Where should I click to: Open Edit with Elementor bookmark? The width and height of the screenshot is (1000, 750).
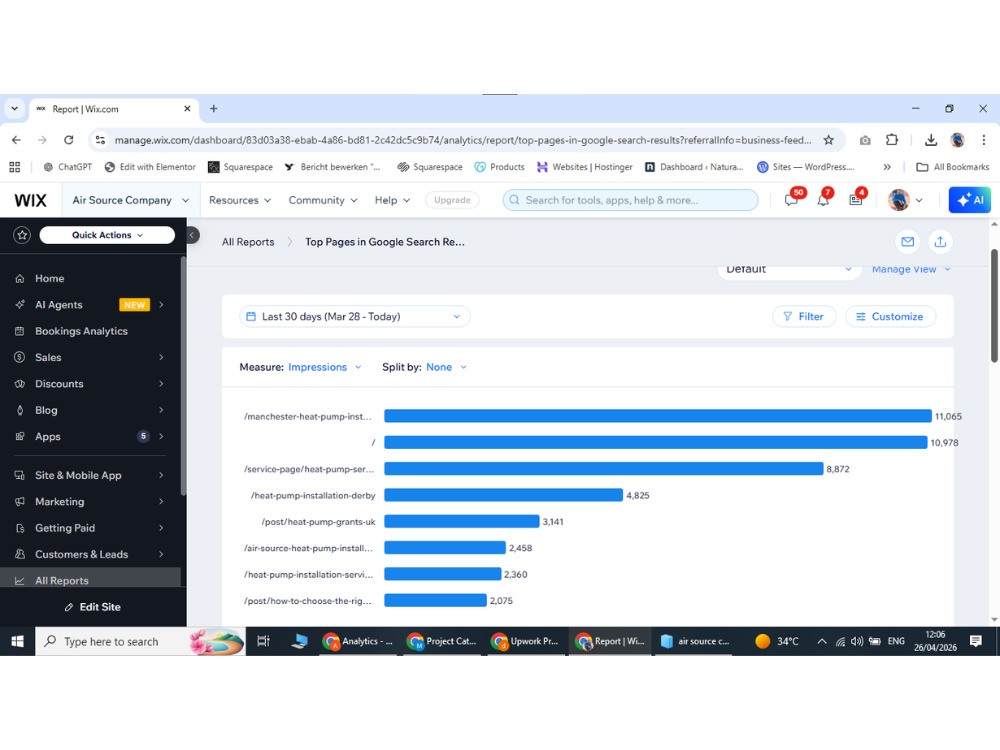[150, 167]
